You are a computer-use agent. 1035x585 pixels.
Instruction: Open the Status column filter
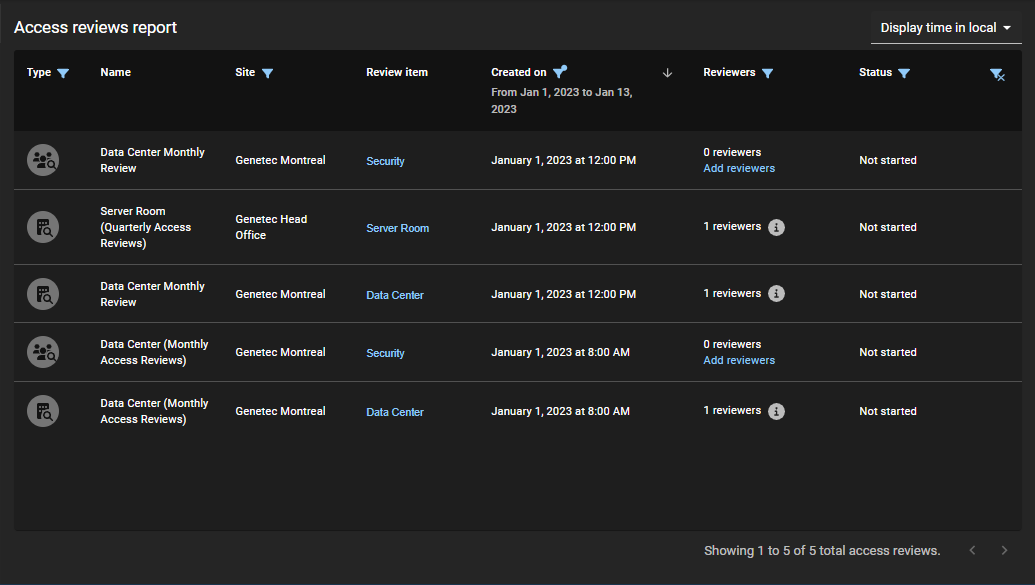[x=903, y=73]
